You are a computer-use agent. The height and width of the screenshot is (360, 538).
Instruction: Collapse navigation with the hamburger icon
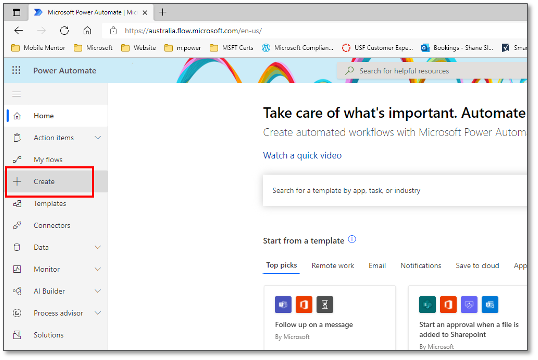coord(16,94)
